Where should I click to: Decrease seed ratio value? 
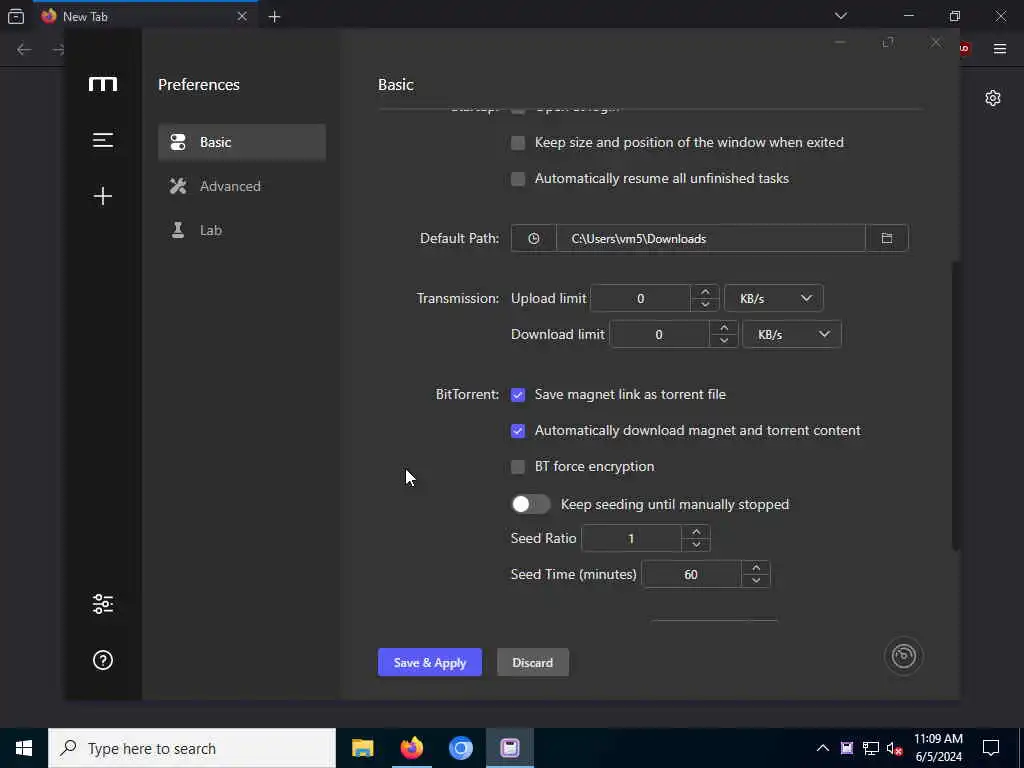[696, 545]
